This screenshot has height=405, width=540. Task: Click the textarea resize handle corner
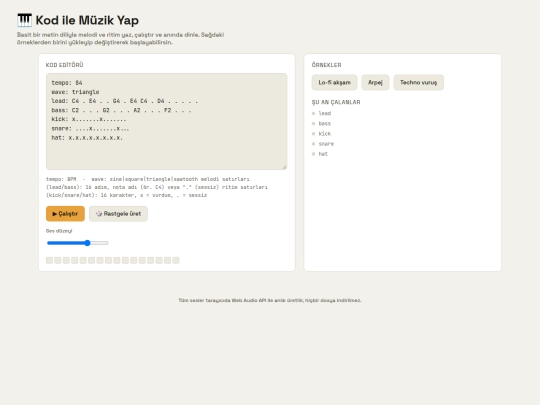click(x=284, y=167)
